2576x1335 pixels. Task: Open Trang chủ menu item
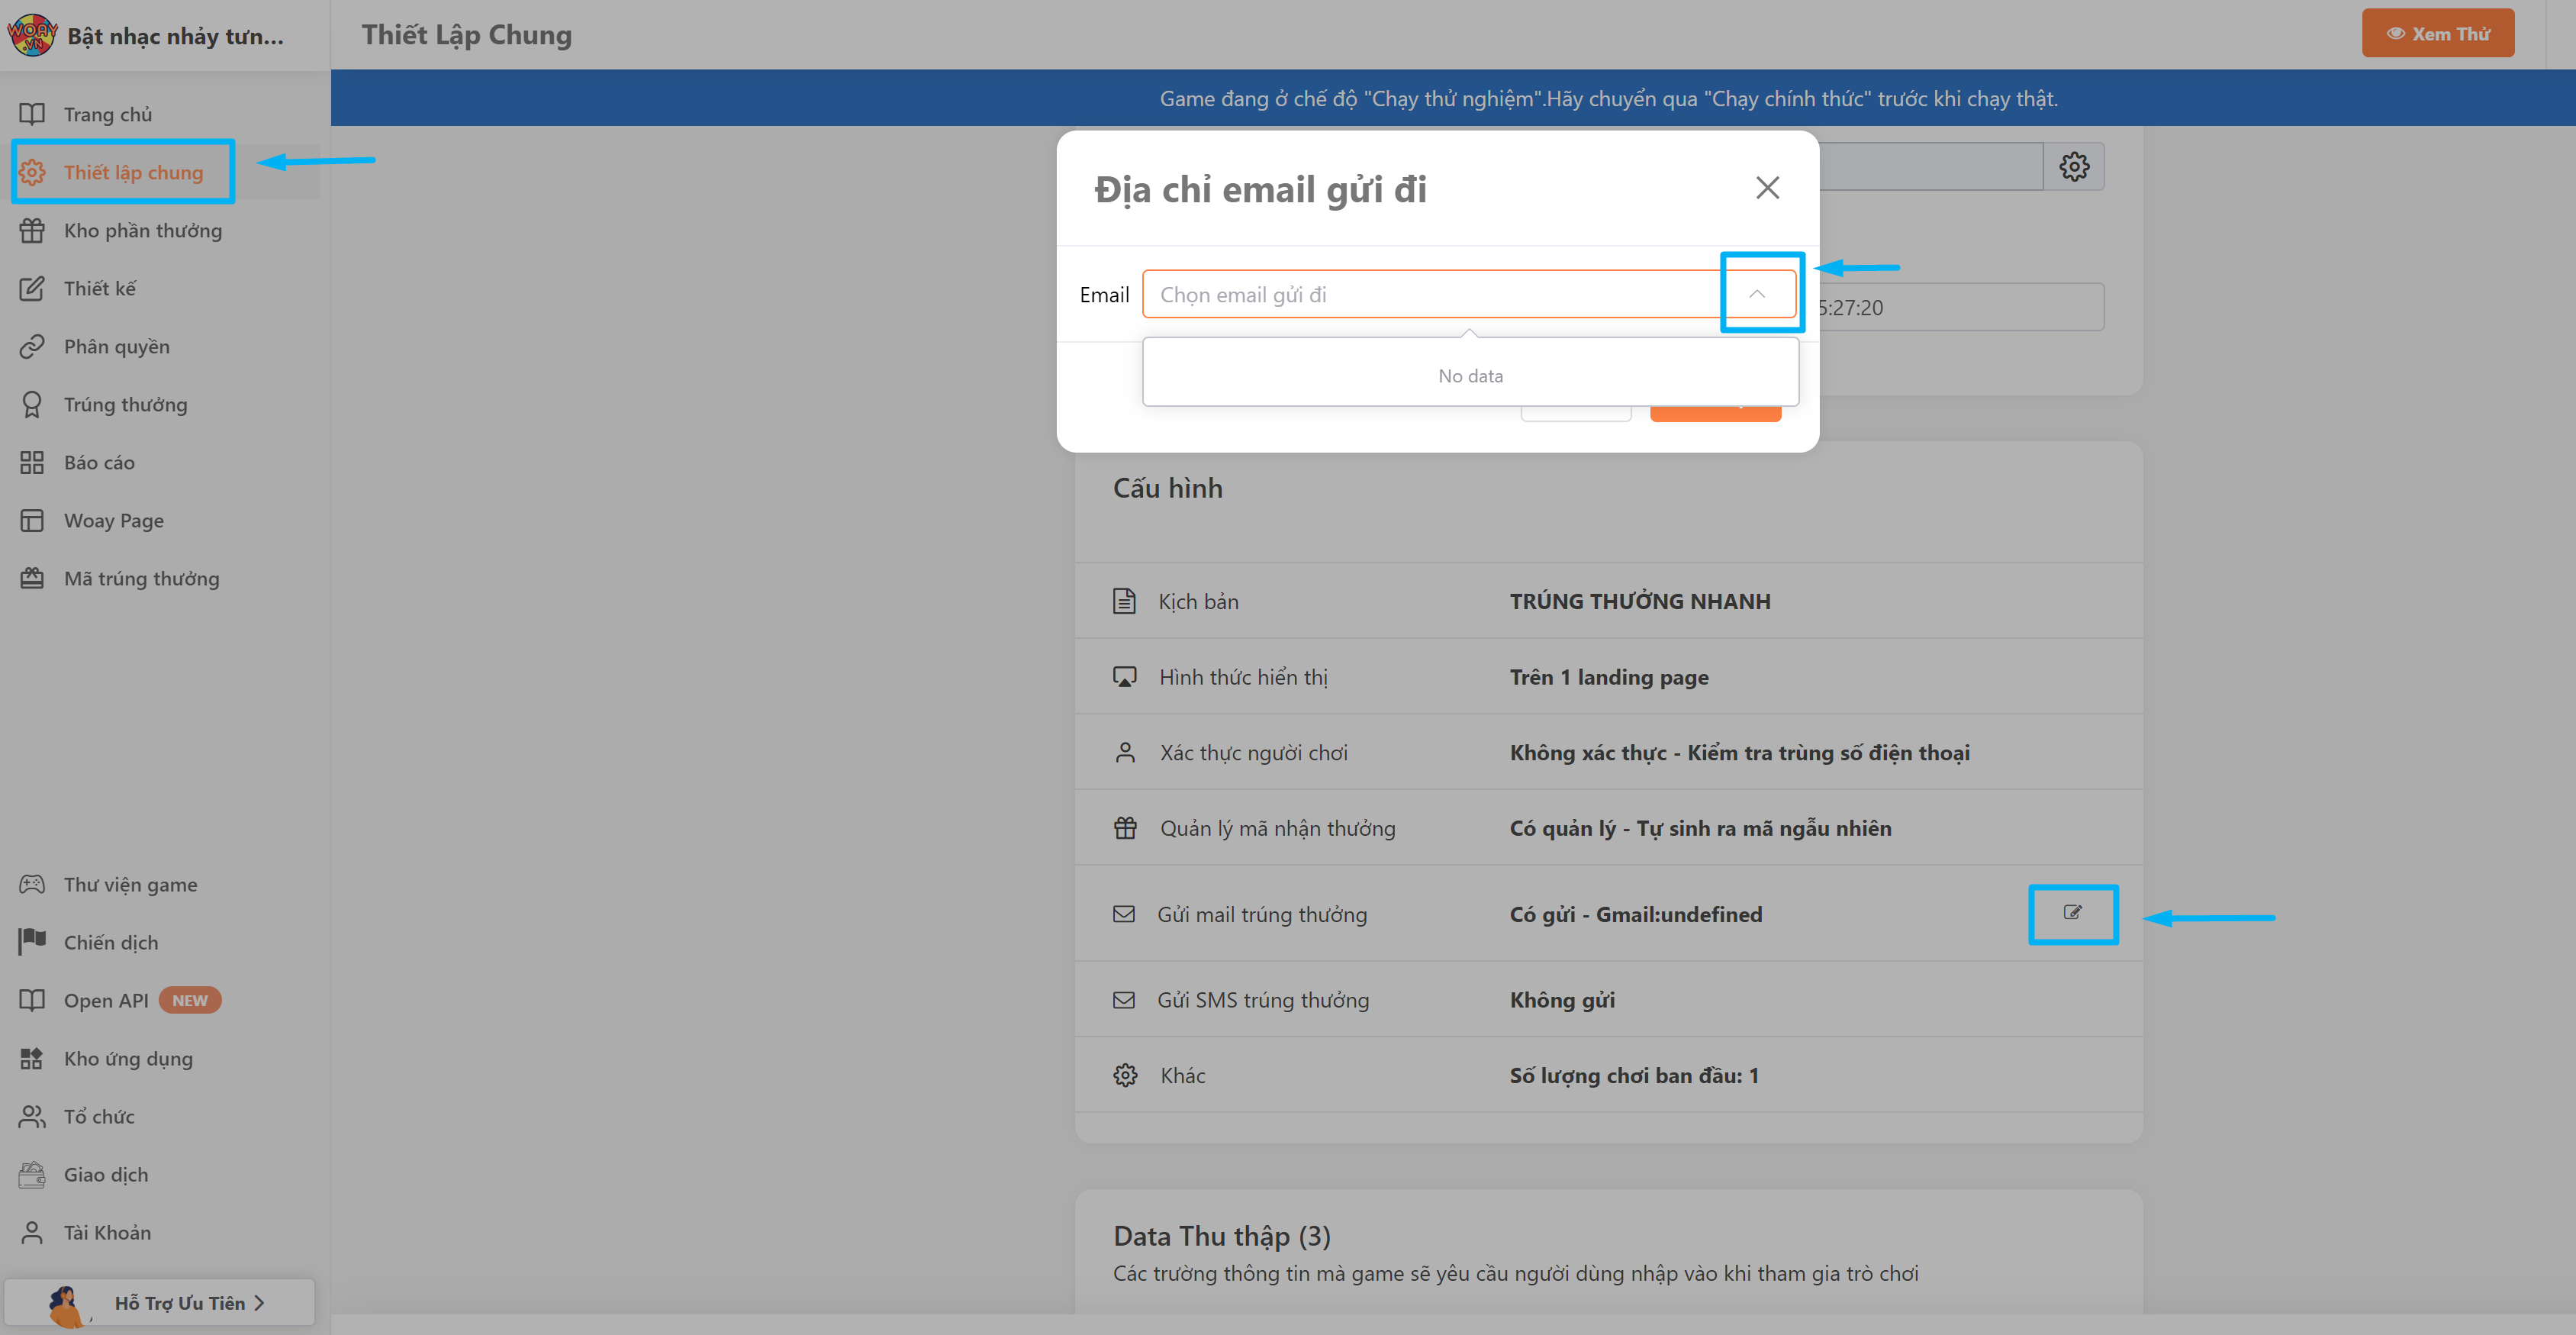[107, 115]
